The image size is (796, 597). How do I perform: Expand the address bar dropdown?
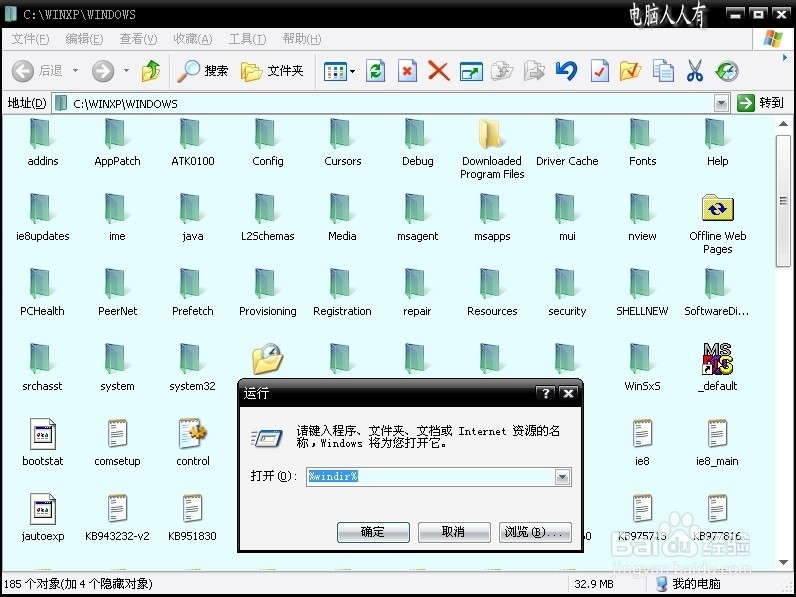[x=721, y=104]
